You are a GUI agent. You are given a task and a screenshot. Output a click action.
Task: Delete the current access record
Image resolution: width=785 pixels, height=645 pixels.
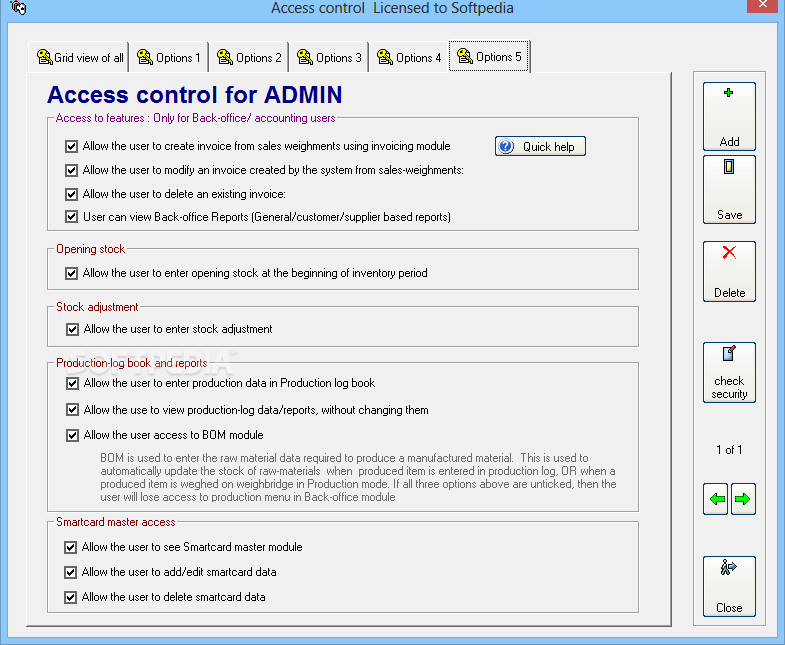click(x=729, y=271)
